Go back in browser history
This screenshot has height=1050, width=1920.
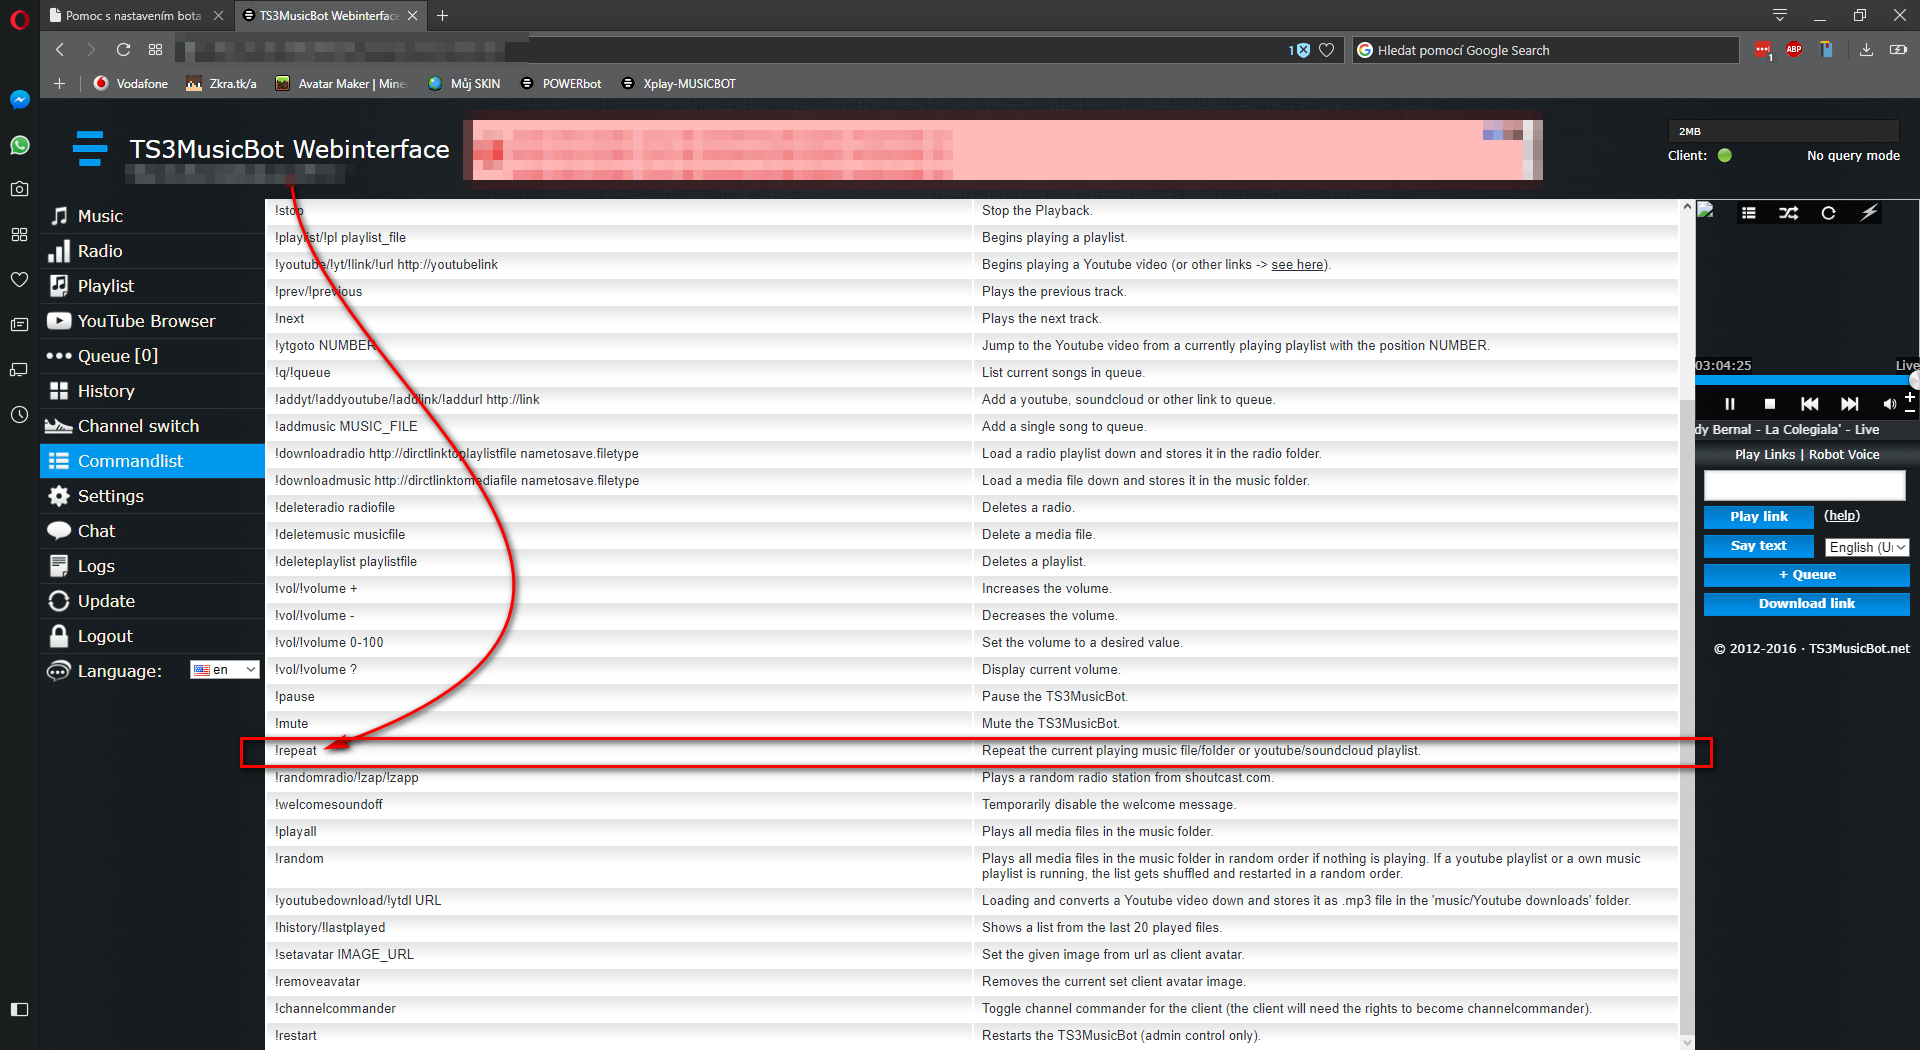point(60,50)
